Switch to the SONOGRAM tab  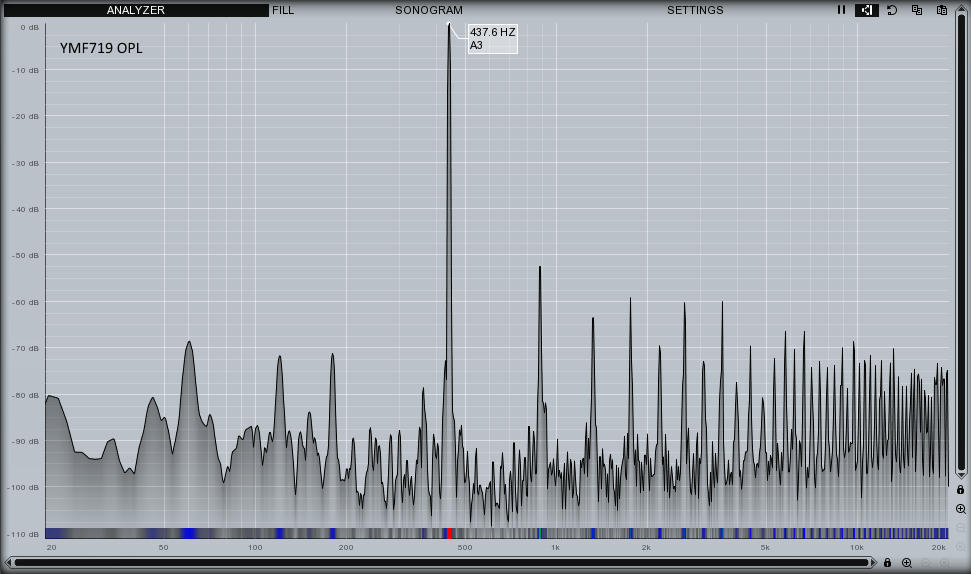429,10
